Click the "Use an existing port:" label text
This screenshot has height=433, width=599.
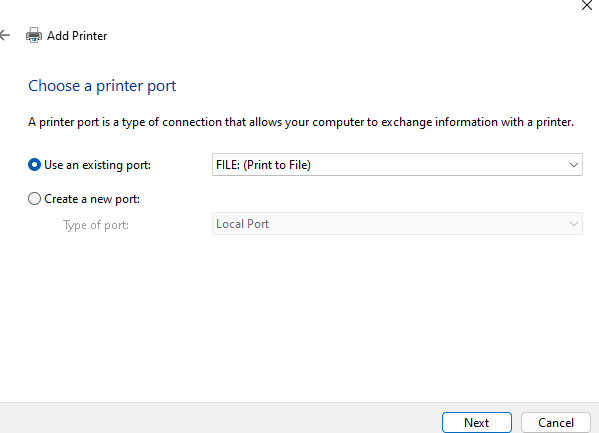tap(97, 165)
